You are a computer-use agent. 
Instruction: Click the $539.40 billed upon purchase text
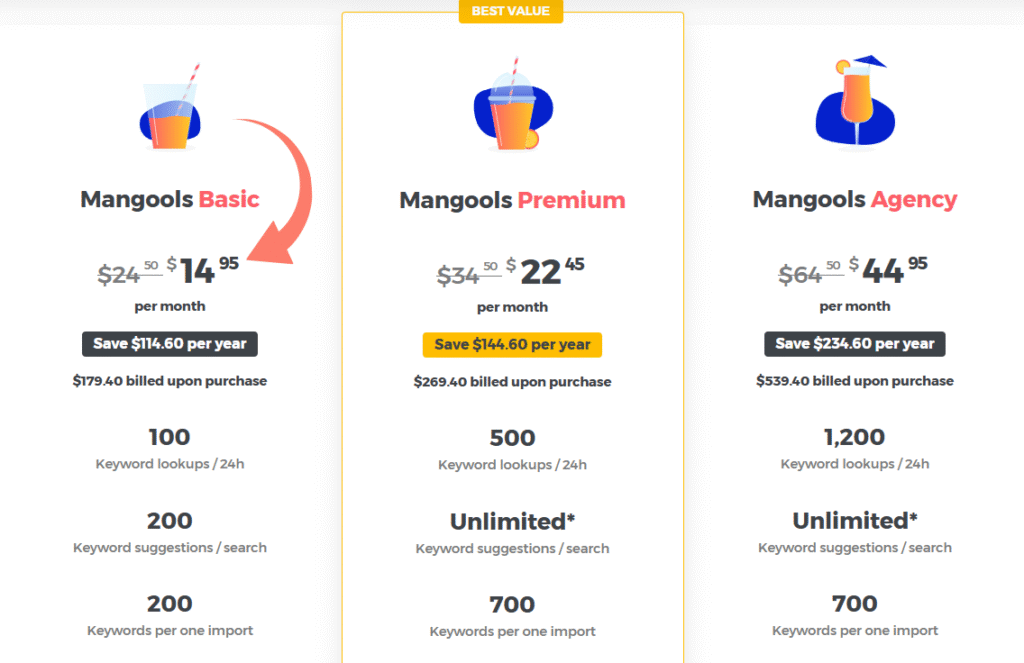tap(855, 381)
